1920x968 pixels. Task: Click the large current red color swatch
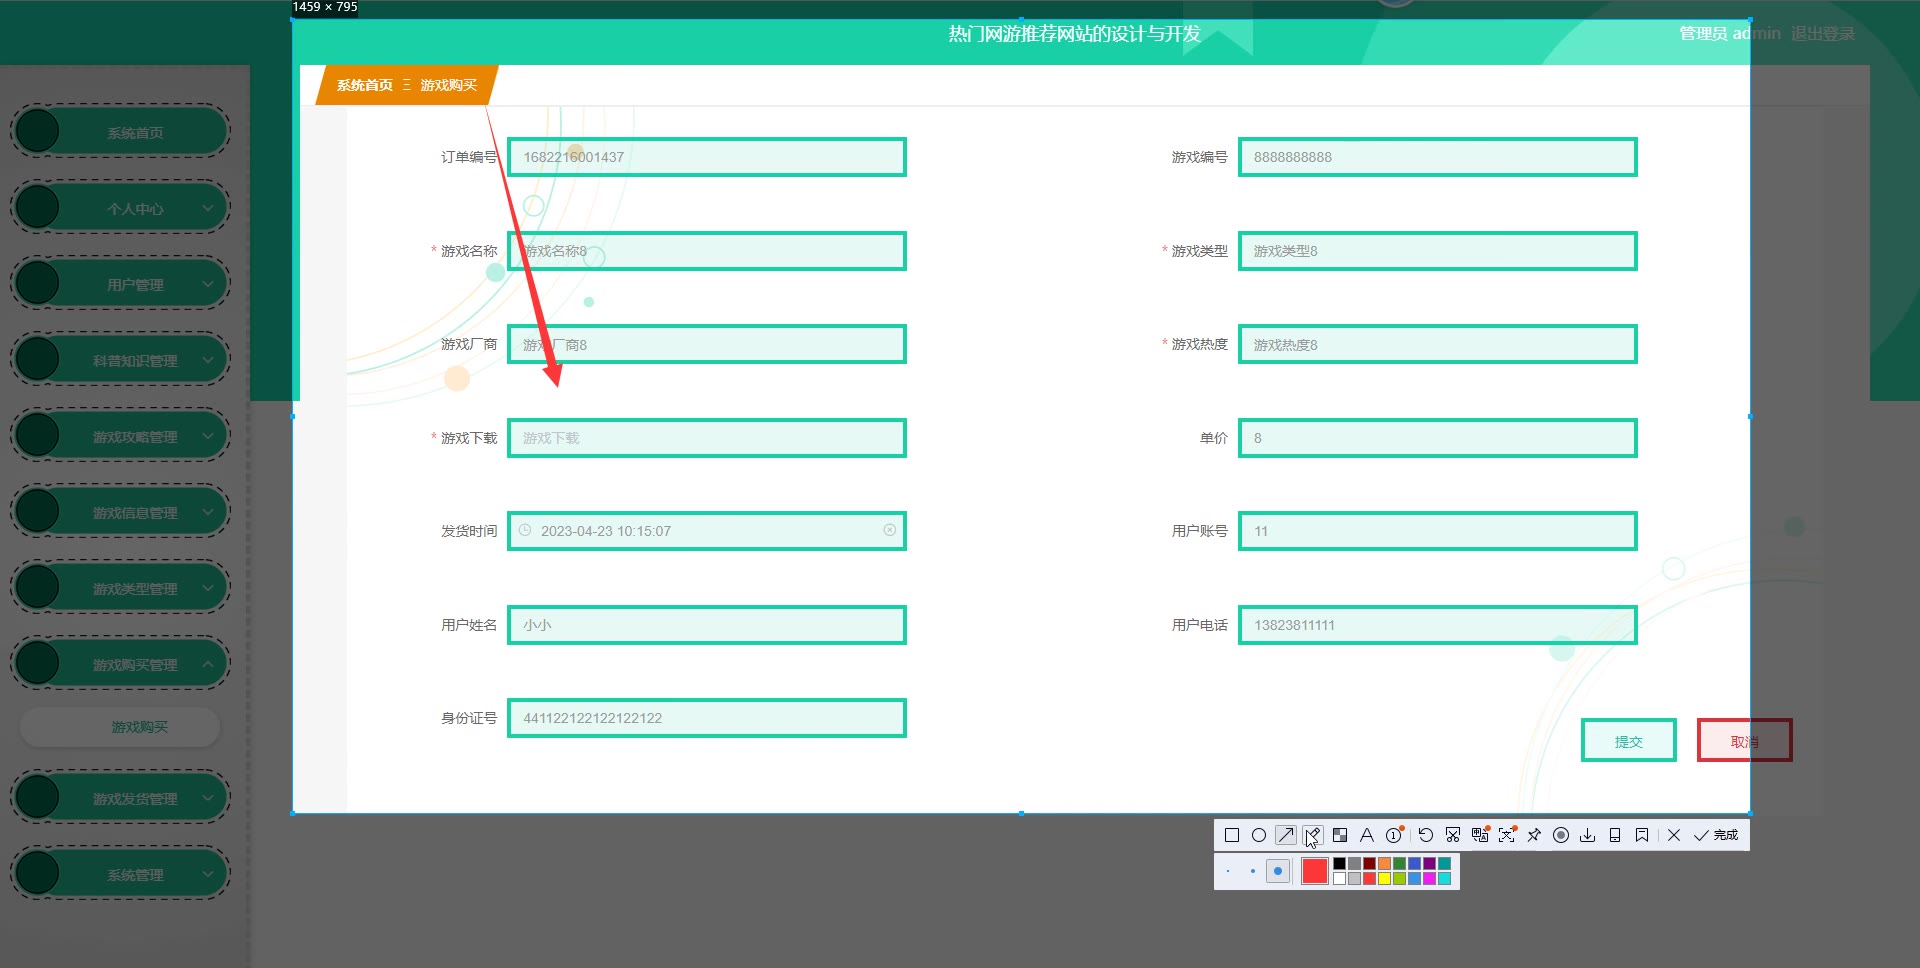[x=1315, y=871]
